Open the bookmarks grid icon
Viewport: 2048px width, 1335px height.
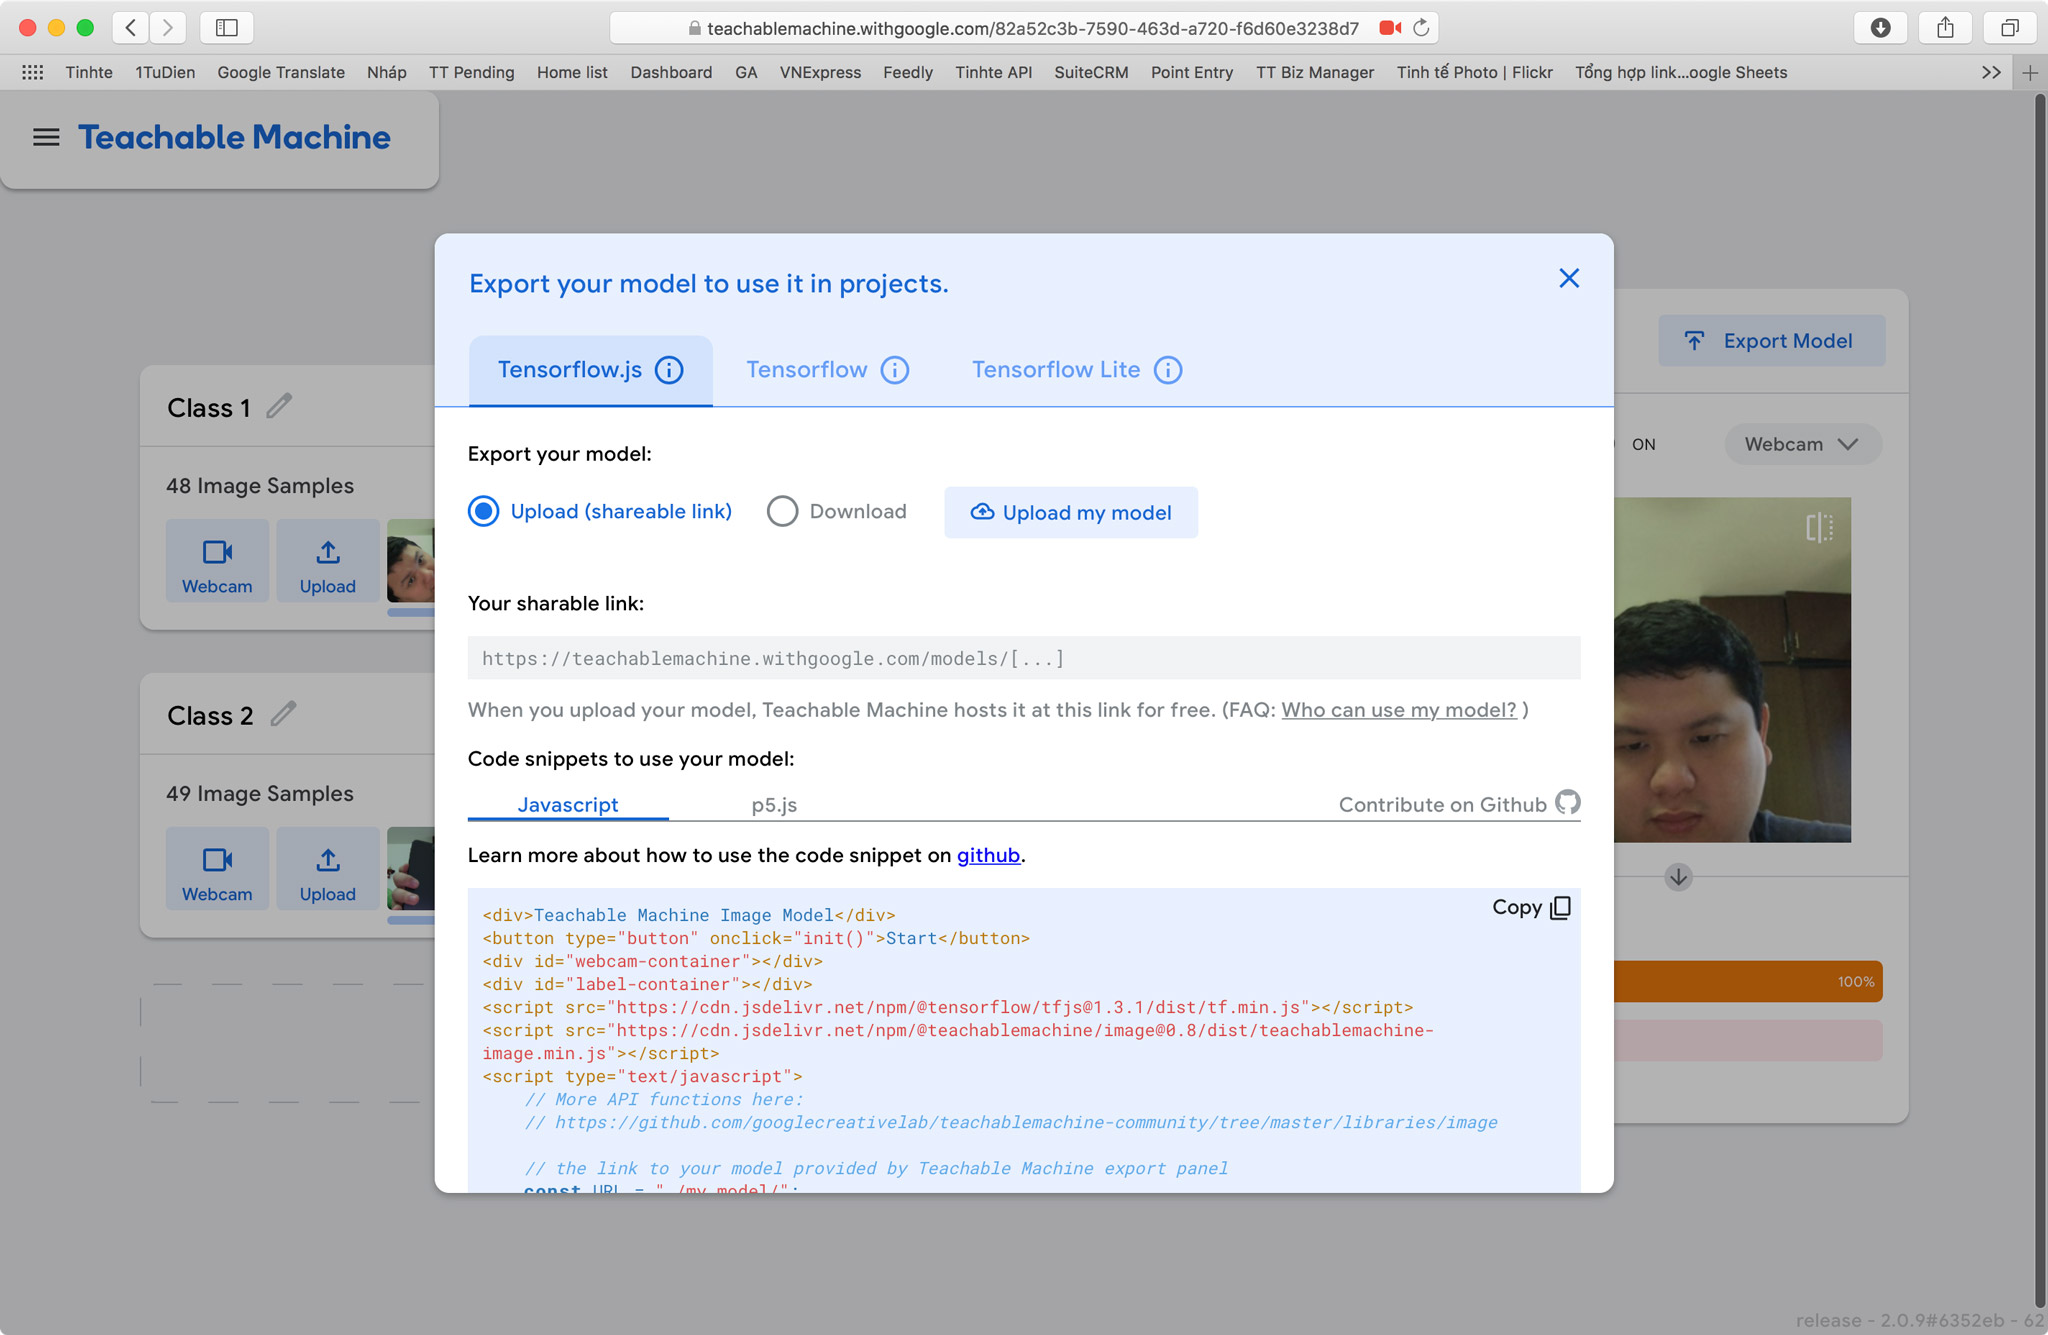click(33, 73)
